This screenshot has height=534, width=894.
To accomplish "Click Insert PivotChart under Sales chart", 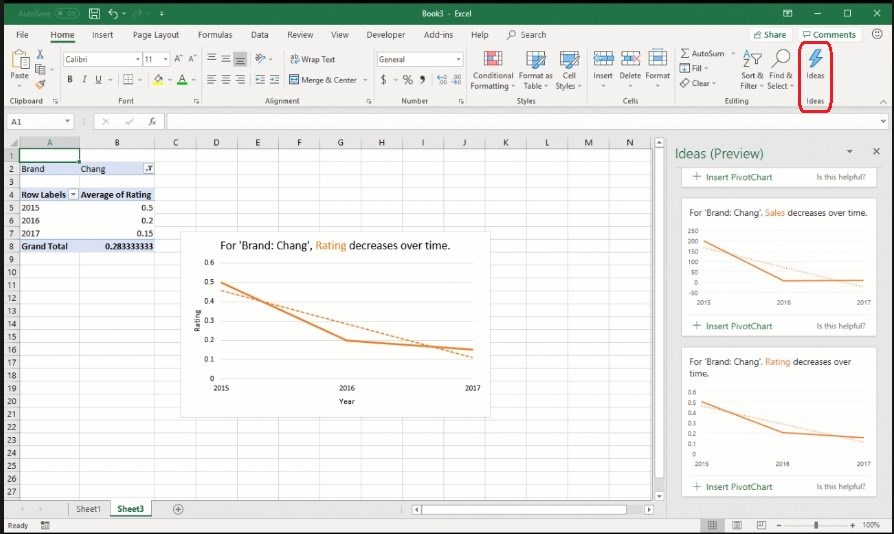I will (x=733, y=326).
